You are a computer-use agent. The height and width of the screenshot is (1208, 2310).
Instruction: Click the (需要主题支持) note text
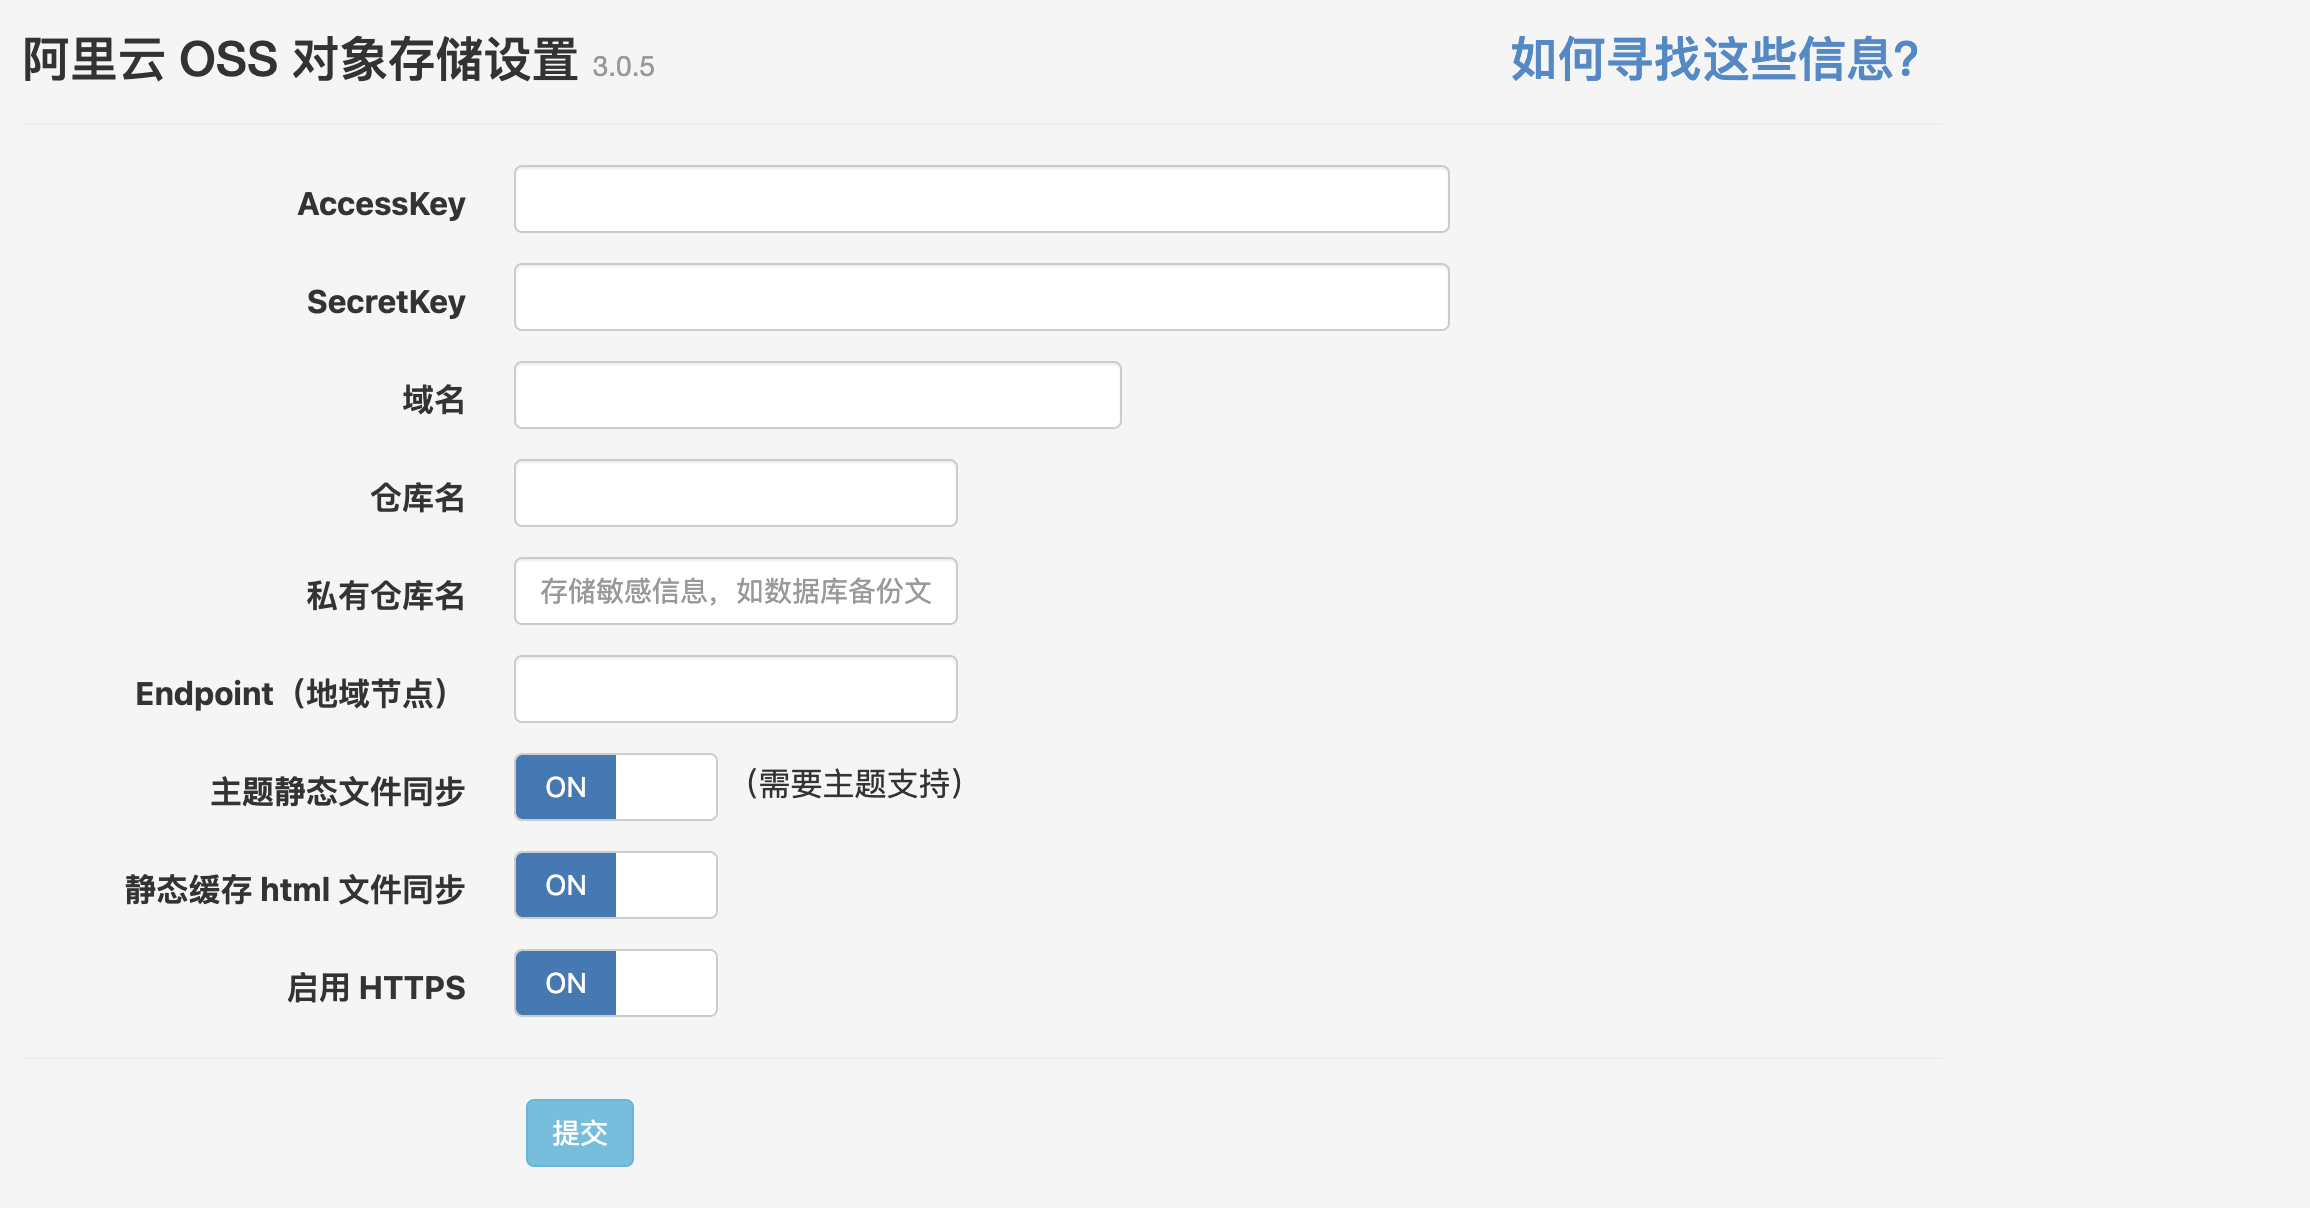click(854, 784)
